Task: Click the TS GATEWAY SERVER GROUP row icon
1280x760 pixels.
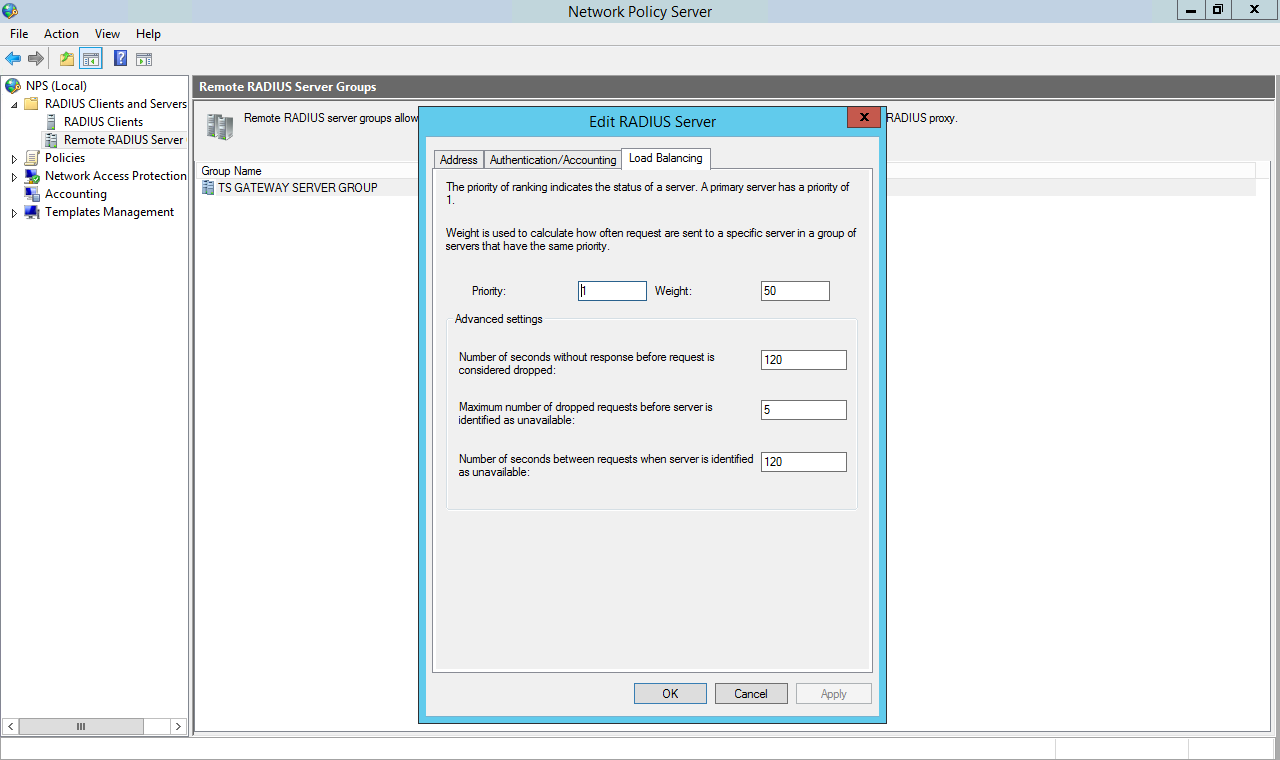Action: click(208, 188)
